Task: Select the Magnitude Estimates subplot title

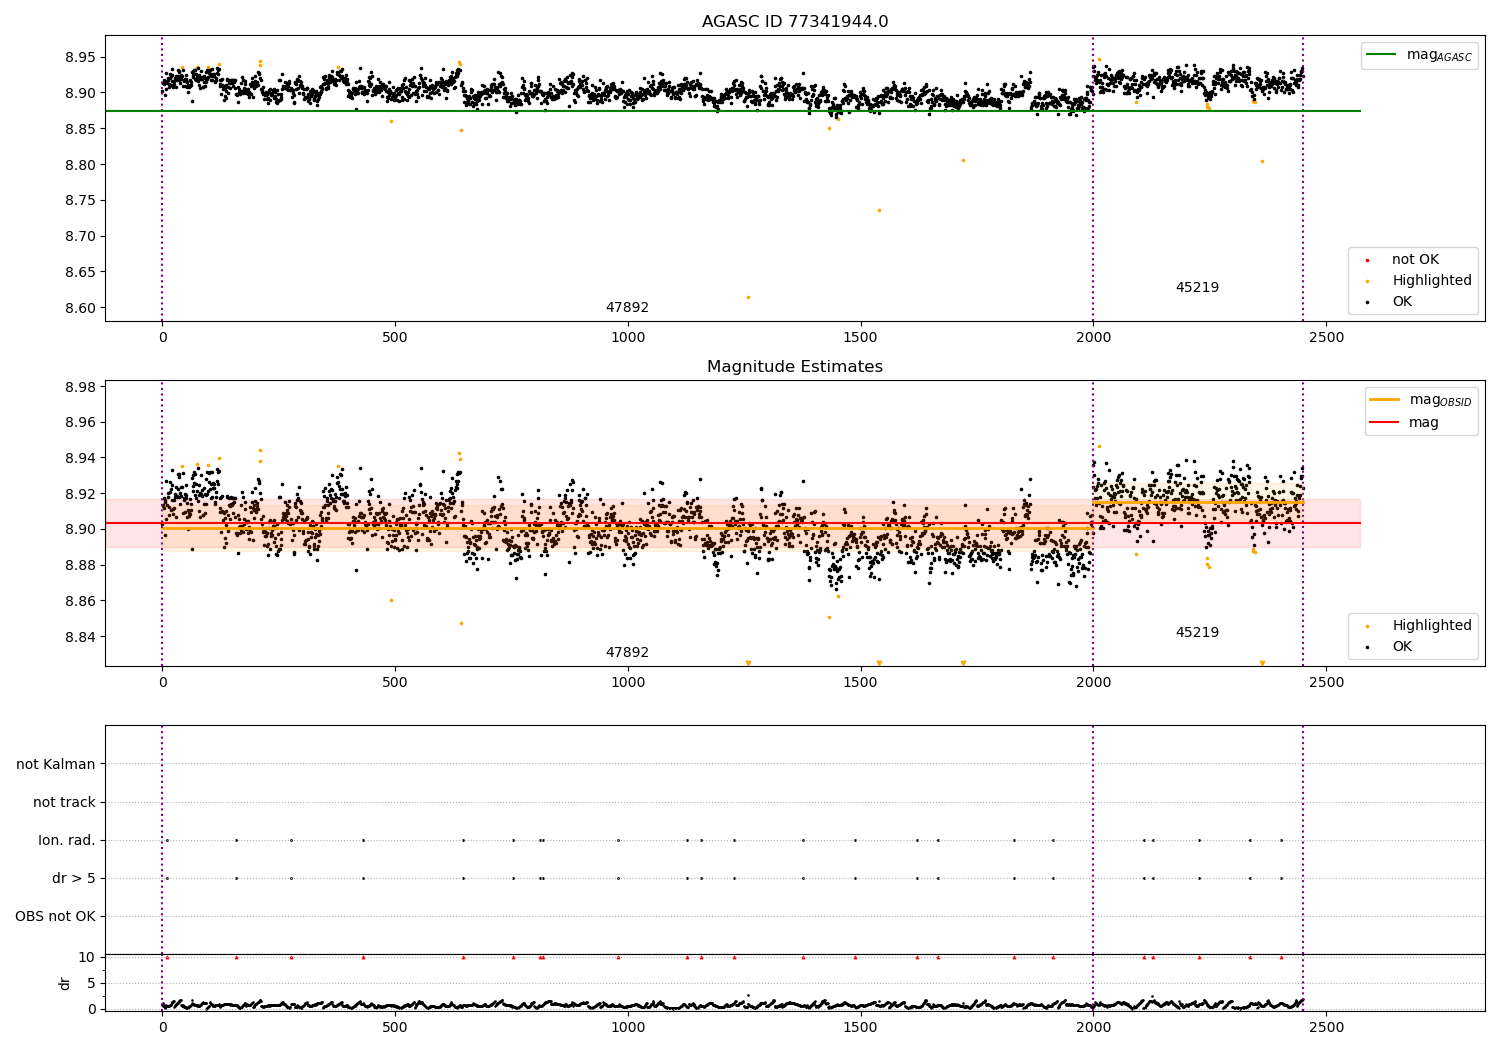Action: [x=795, y=367]
